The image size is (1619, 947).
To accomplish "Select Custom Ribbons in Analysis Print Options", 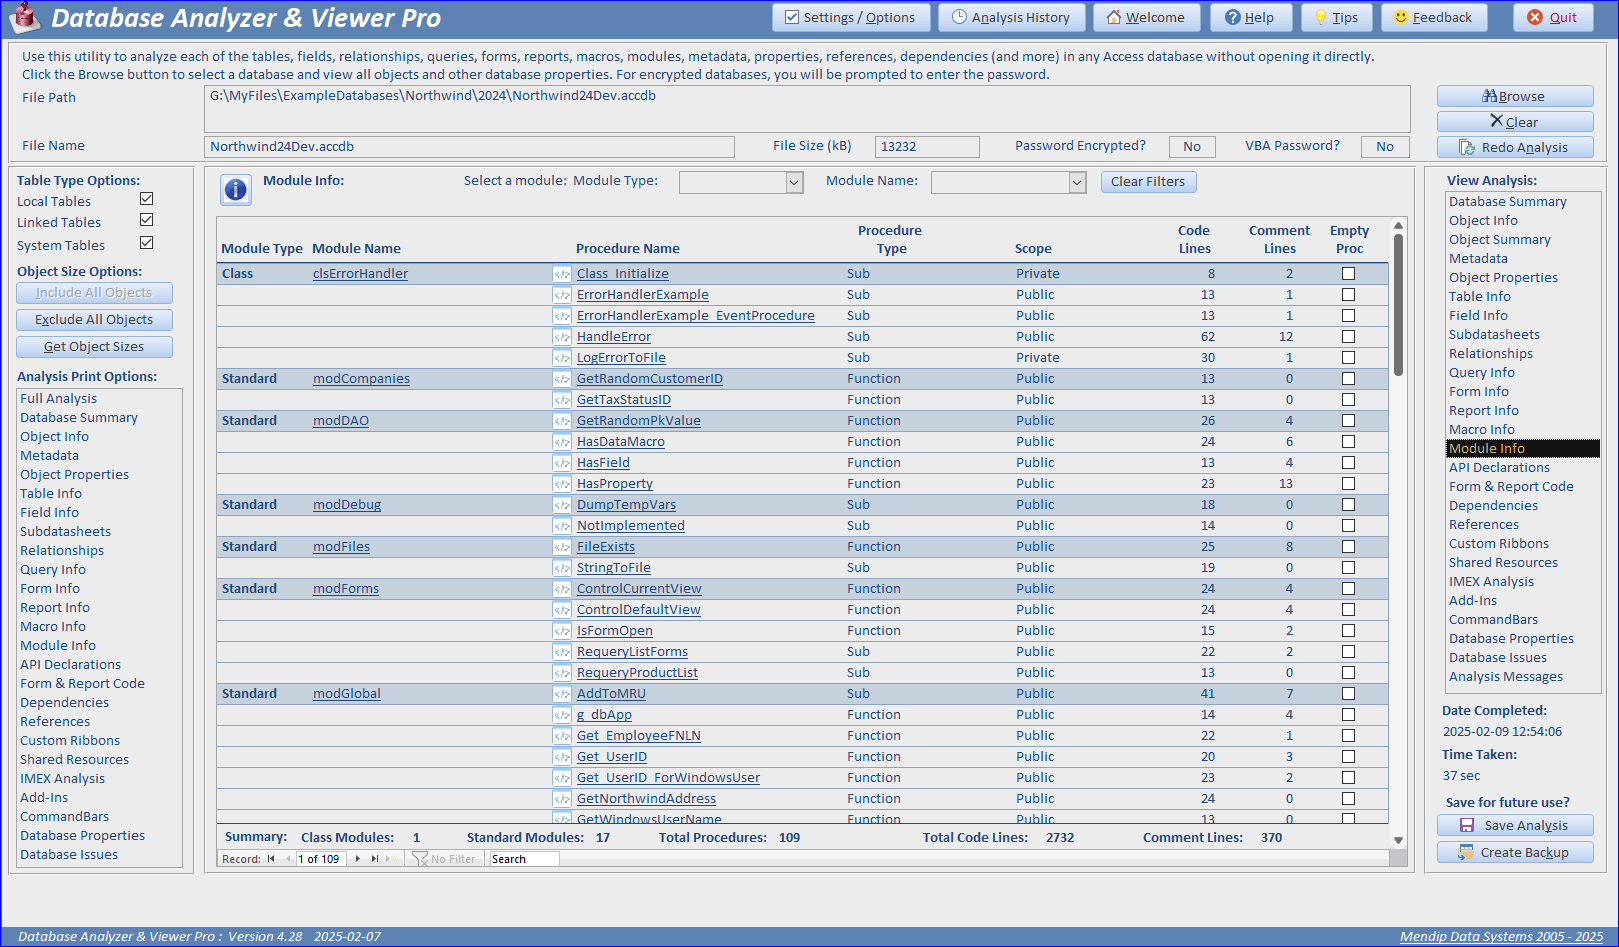I will point(70,741).
